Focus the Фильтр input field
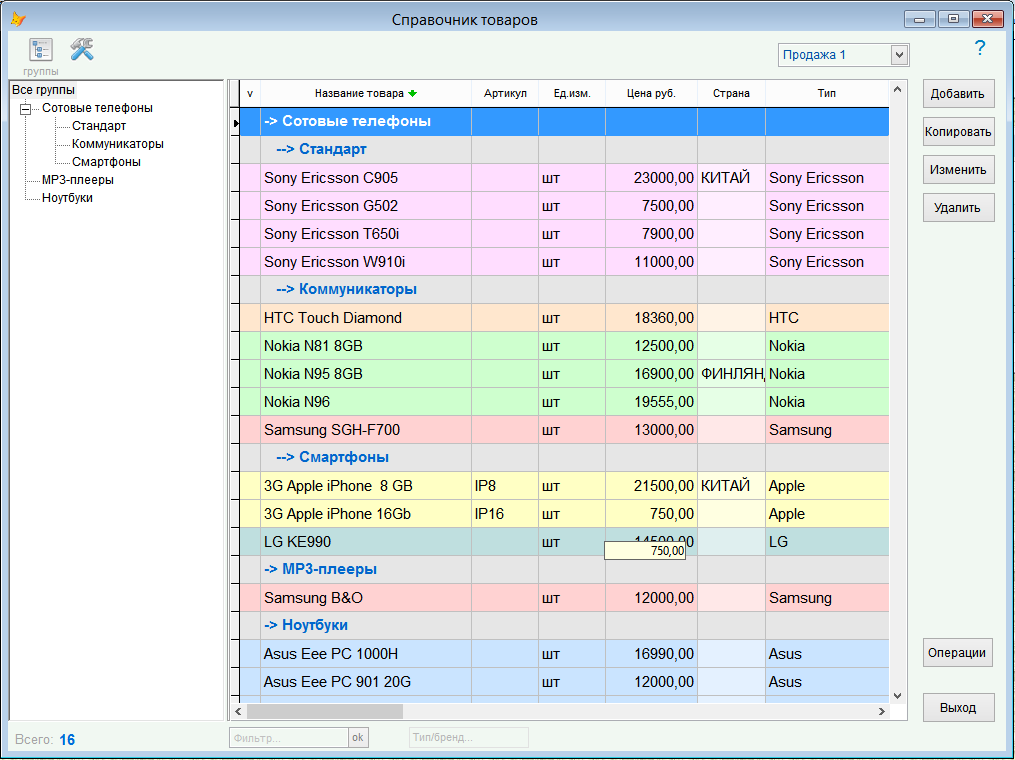1015x760 pixels. 289,737
